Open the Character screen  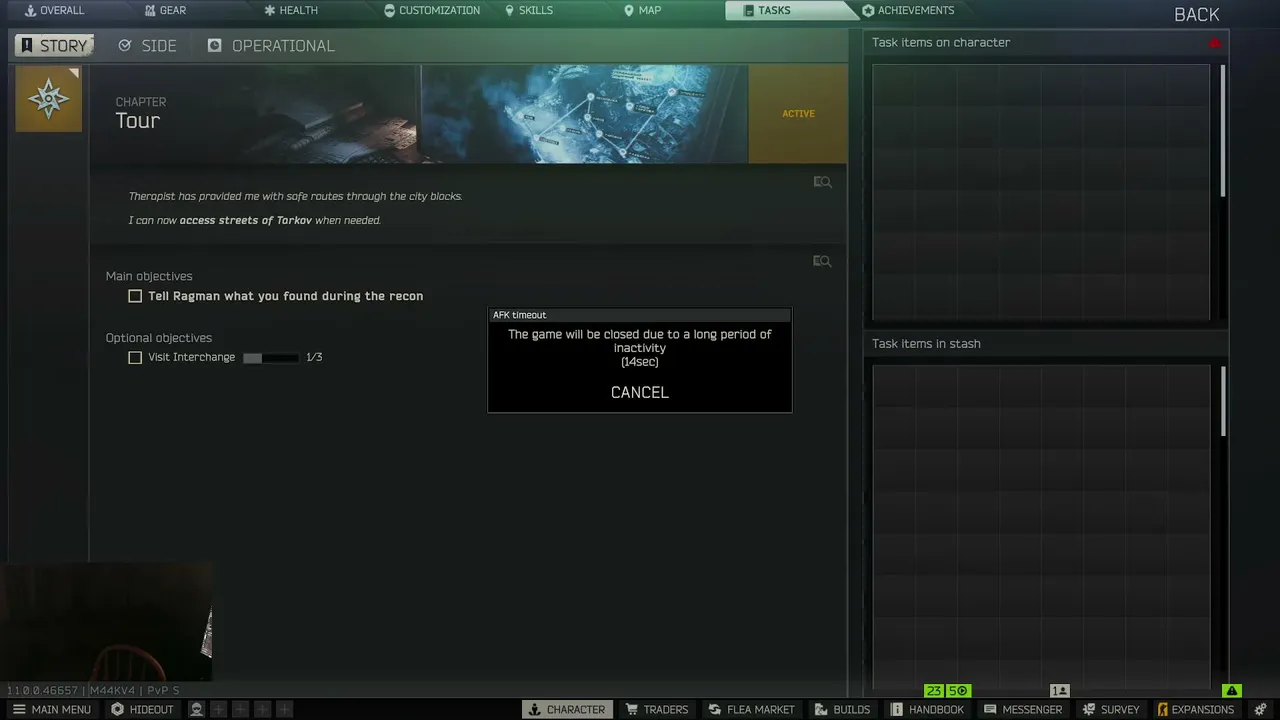(566, 709)
